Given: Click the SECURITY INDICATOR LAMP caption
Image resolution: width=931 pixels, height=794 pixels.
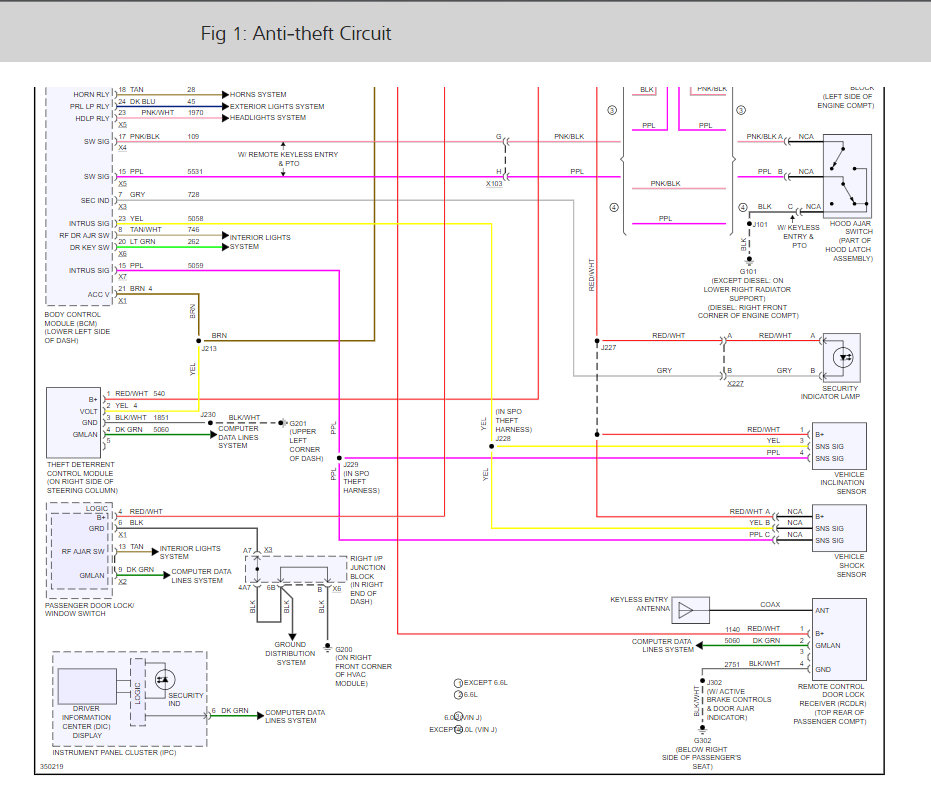Looking at the screenshot, I should click(830, 392).
